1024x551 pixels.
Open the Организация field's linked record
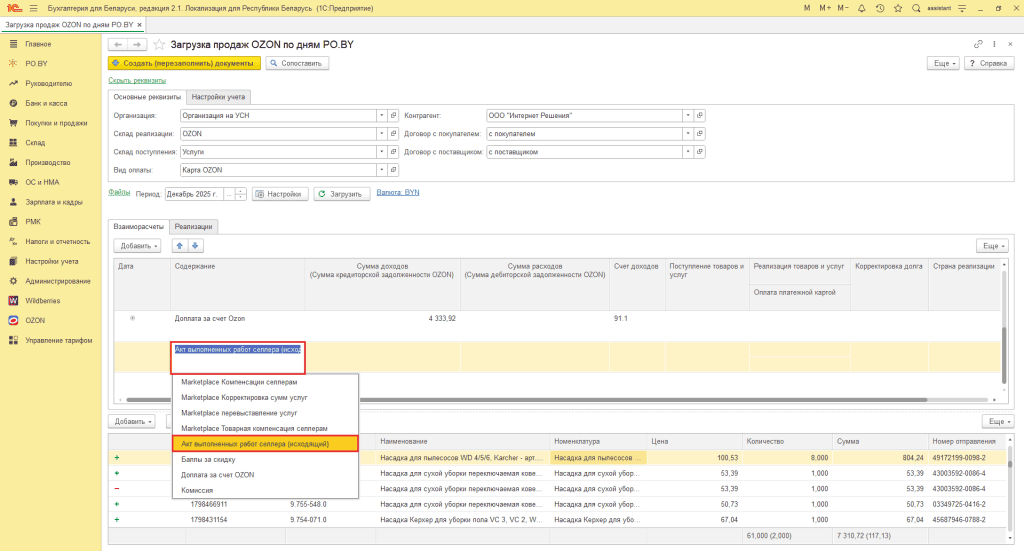[x=393, y=116]
